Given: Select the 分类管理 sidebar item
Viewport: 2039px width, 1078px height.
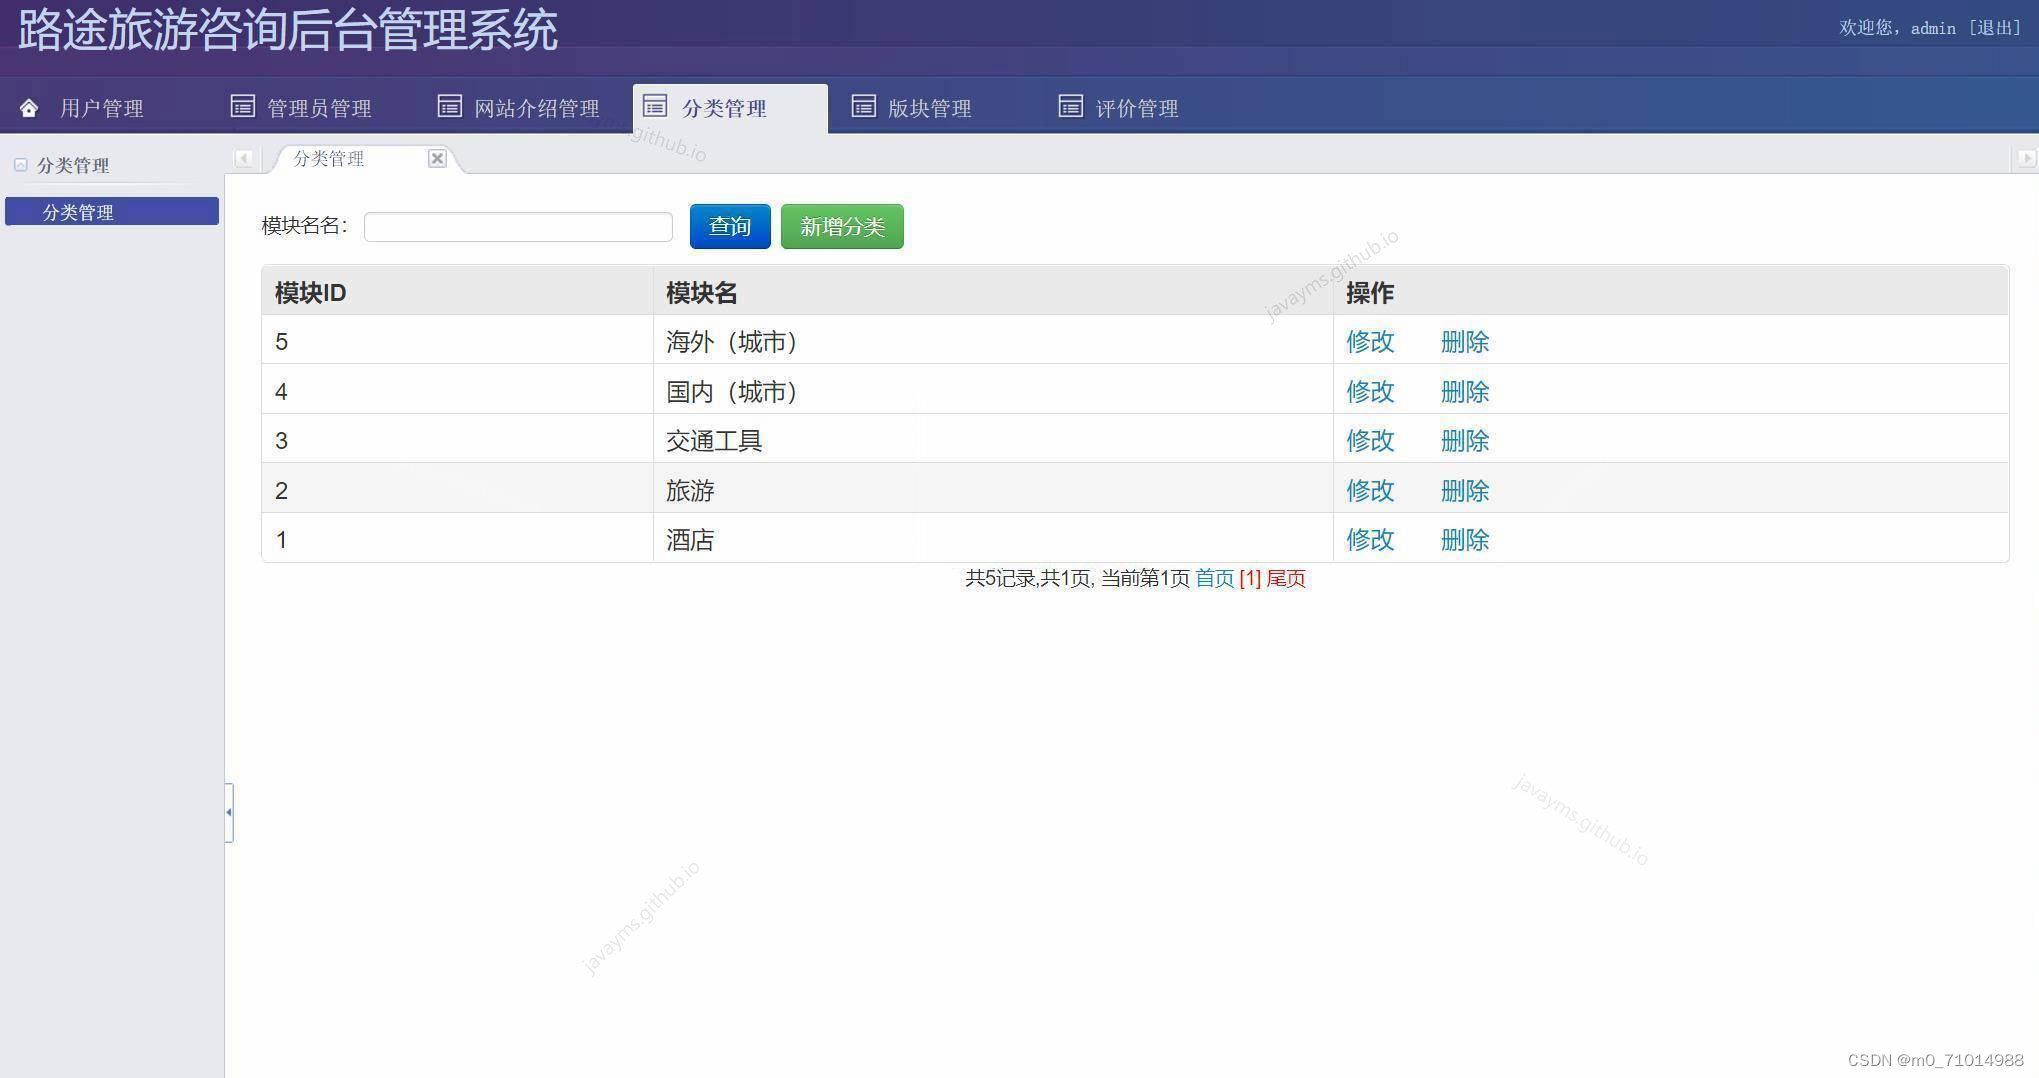Looking at the screenshot, I should pyautogui.click(x=112, y=211).
